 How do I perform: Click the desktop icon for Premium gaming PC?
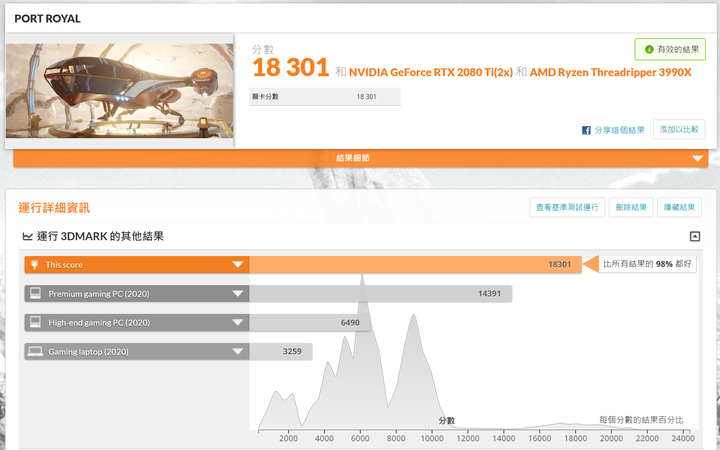pyautogui.click(x=35, y=293)
